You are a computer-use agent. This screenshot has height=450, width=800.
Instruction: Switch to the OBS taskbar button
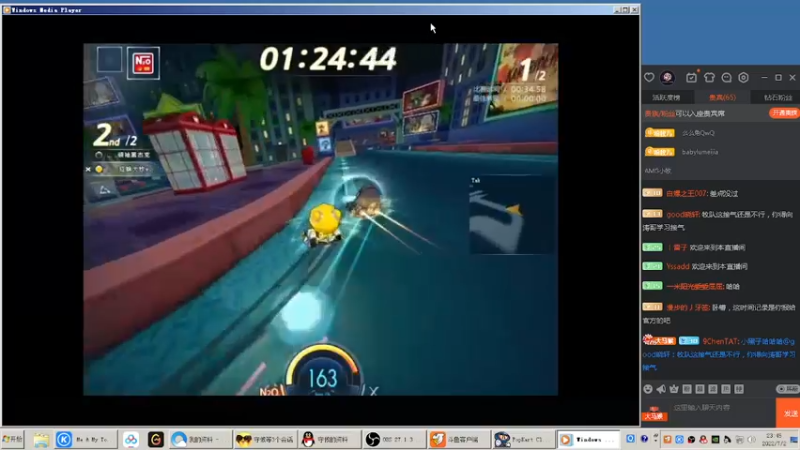[394, 439]
